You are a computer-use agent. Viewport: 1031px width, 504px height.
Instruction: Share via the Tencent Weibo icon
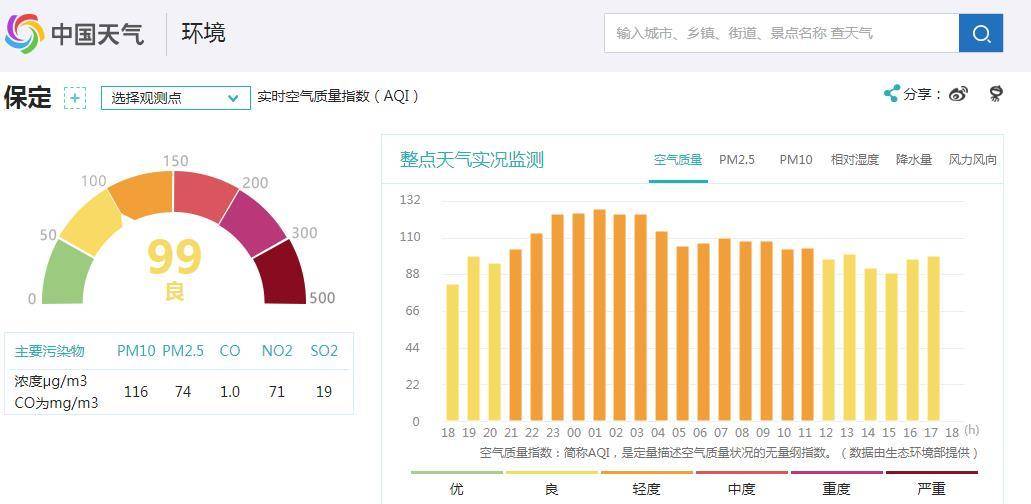tap(996, 94)
